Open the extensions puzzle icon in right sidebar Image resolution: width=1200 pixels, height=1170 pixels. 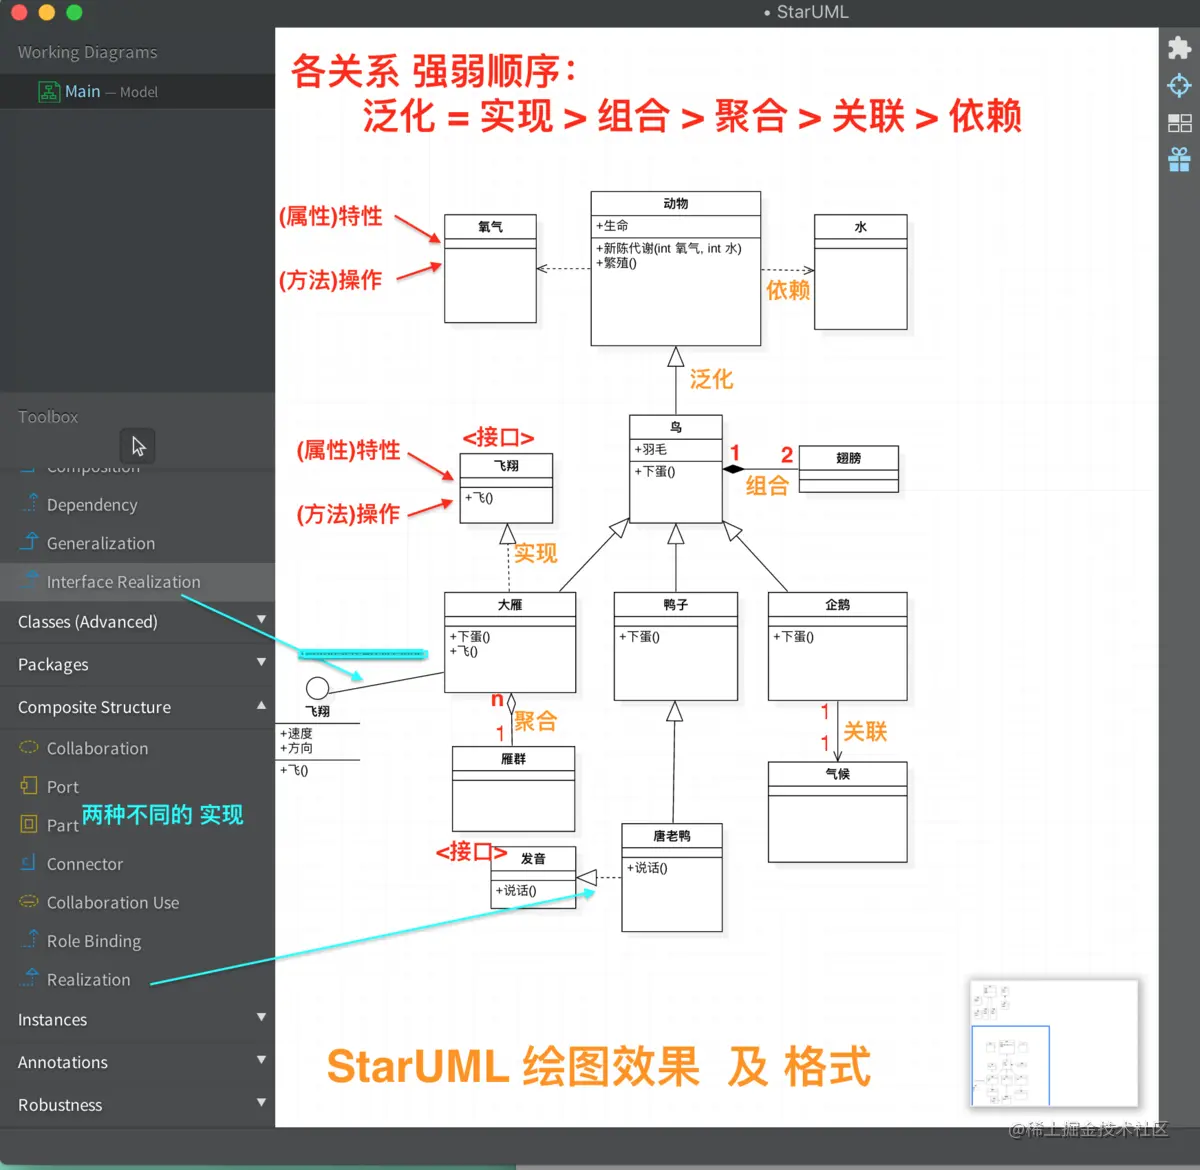click(x=1179, y=48)
